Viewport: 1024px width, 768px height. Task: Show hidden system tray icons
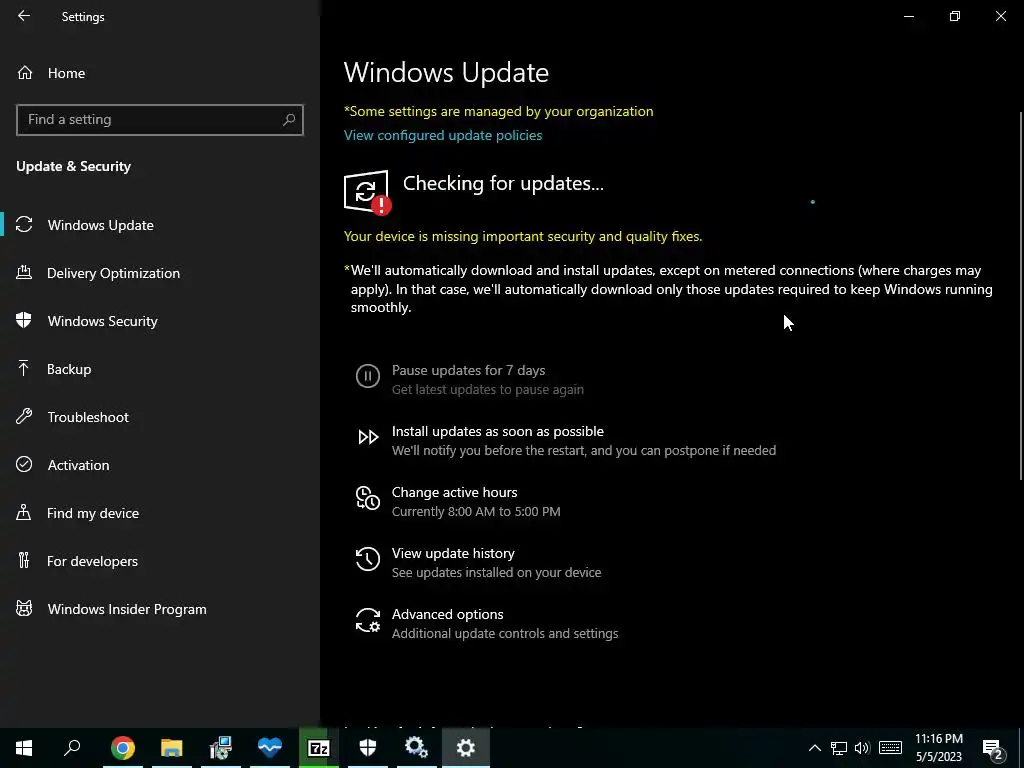[814, 748]
